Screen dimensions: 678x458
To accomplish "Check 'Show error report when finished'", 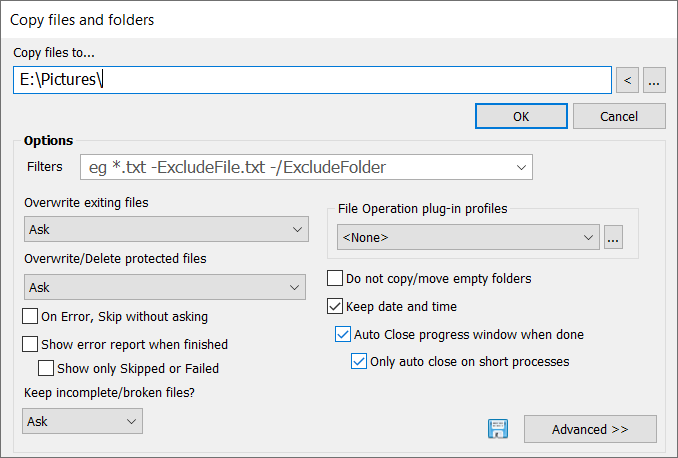I will 31,344.
